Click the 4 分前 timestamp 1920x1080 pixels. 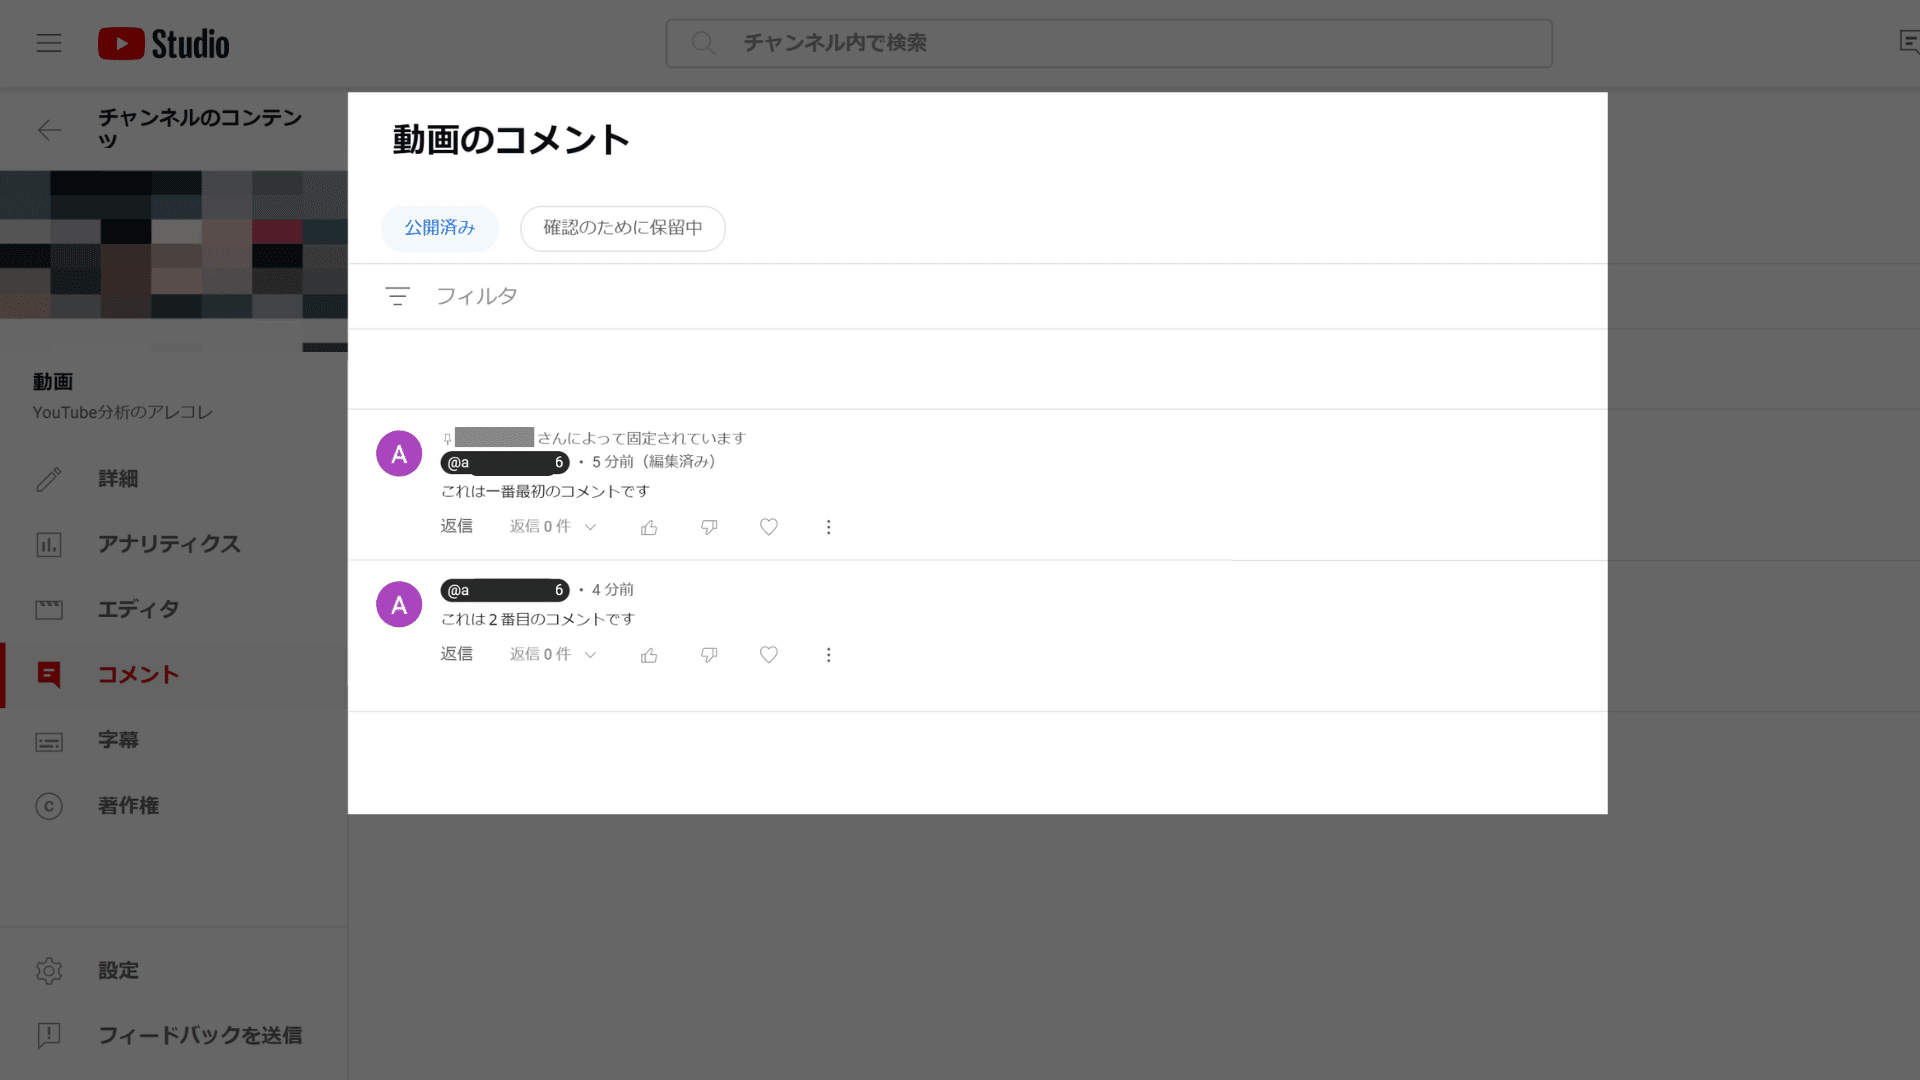click(x=613, y=590)
